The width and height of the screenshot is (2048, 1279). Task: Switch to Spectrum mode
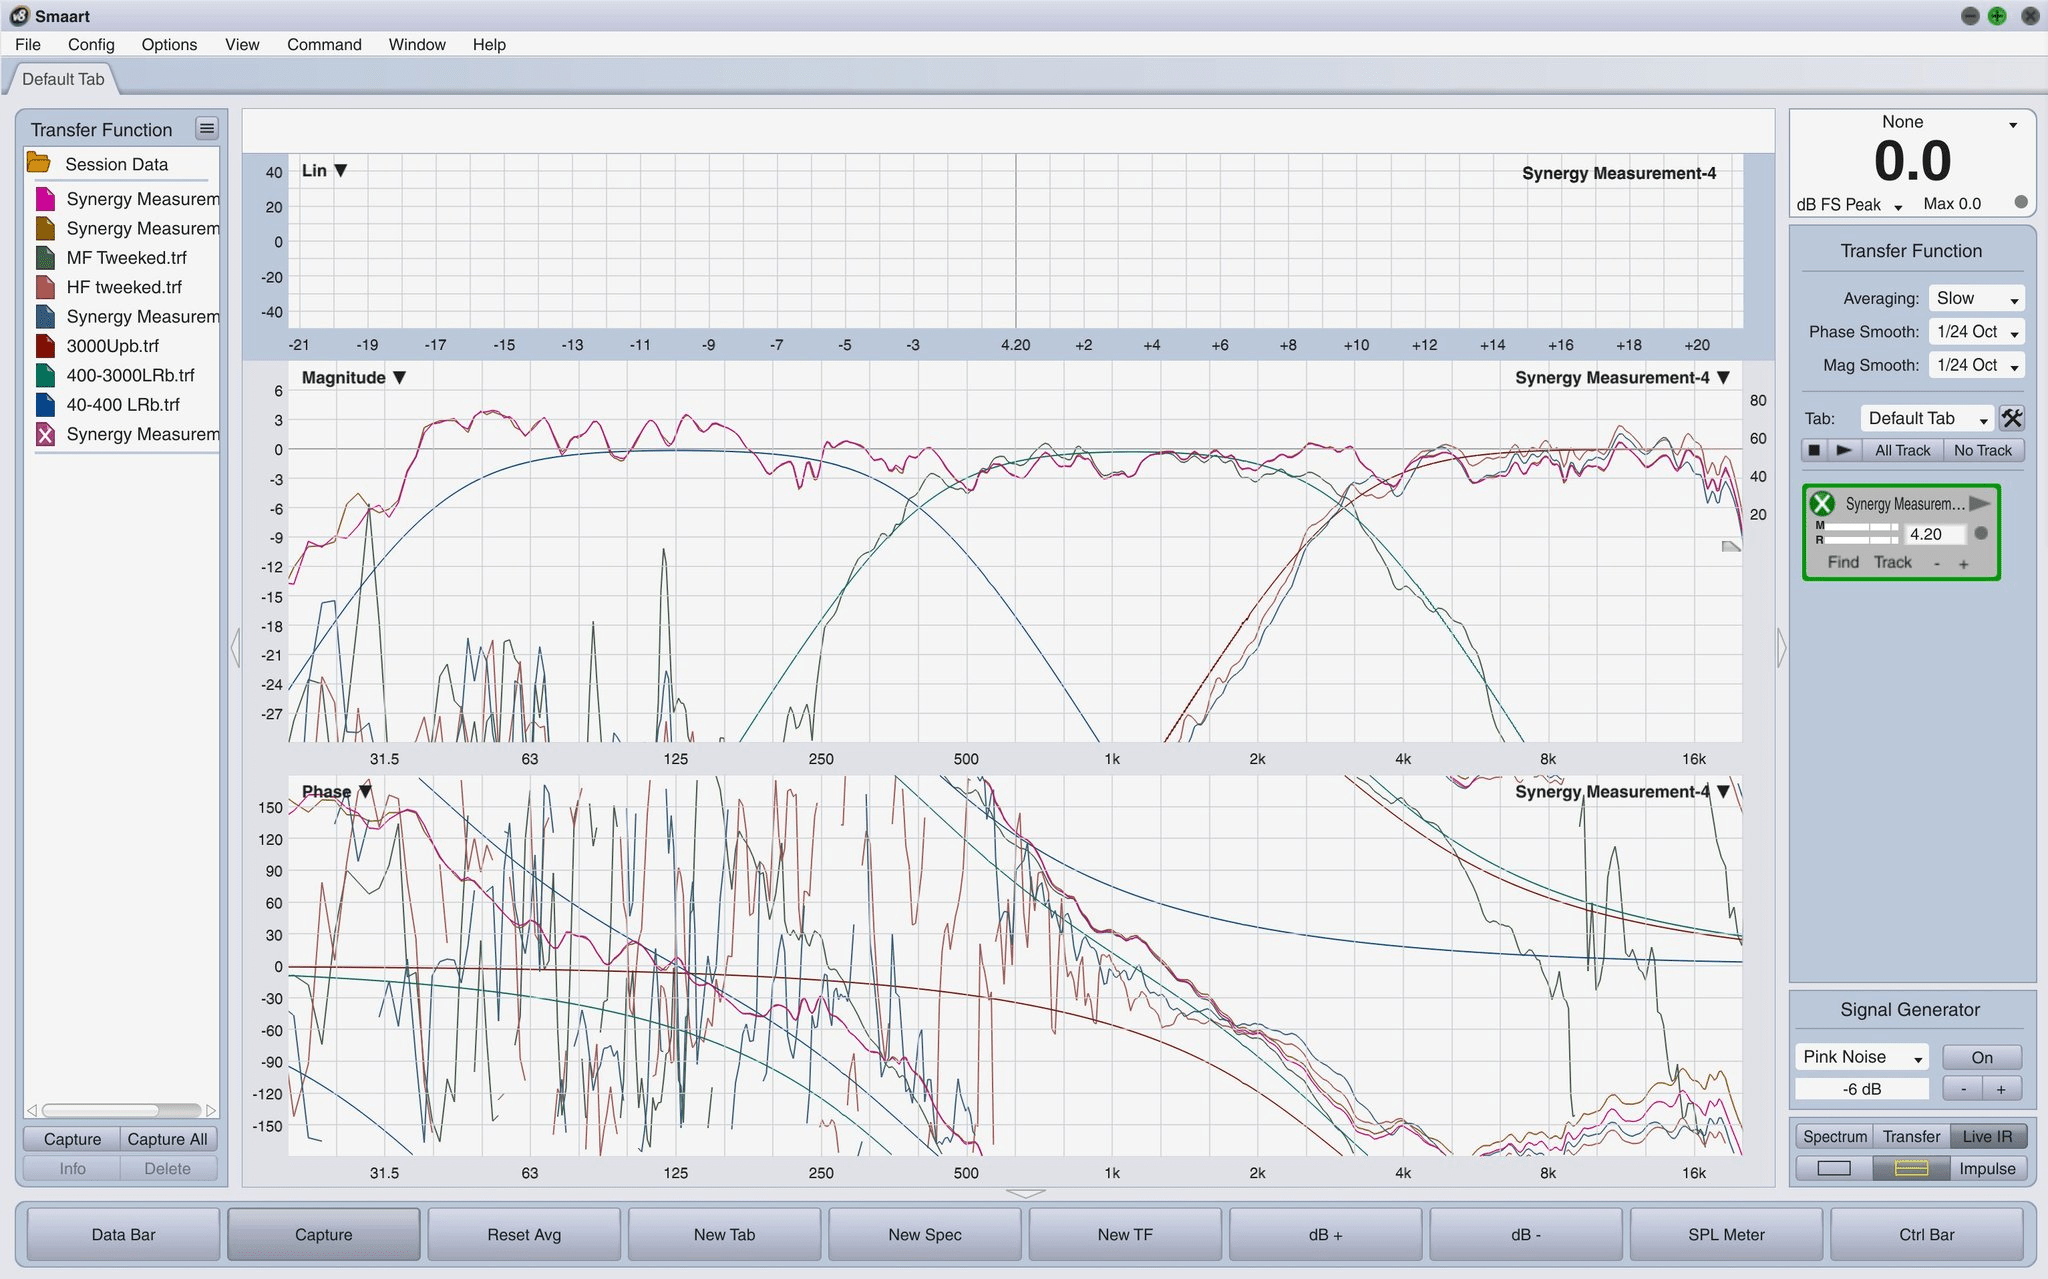pos(1835,1136)
